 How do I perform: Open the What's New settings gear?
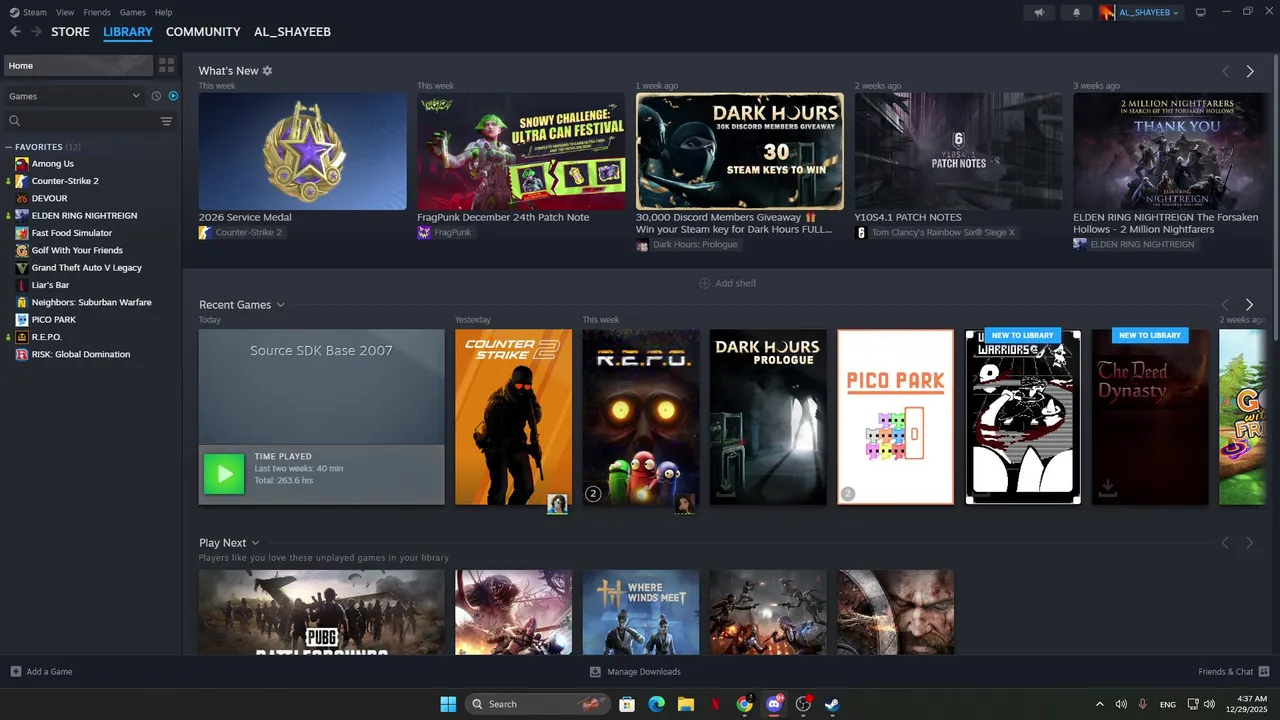(267, 71)
